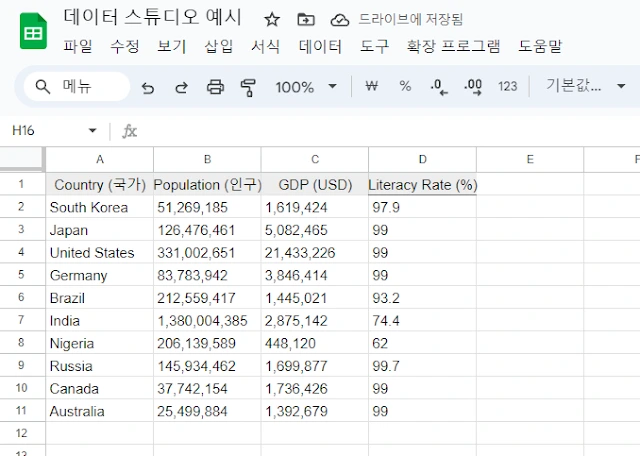Open the 도움말 menu
Image resolution: width=640 pixels, height=456 pixels.
pyautogui.click(x=540, y=46)
